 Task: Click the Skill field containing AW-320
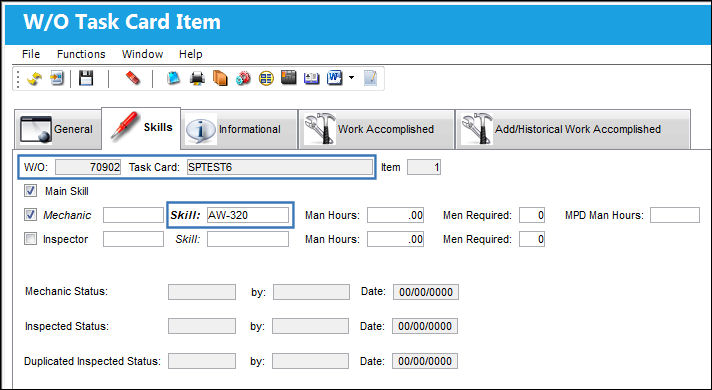(248, 215)
